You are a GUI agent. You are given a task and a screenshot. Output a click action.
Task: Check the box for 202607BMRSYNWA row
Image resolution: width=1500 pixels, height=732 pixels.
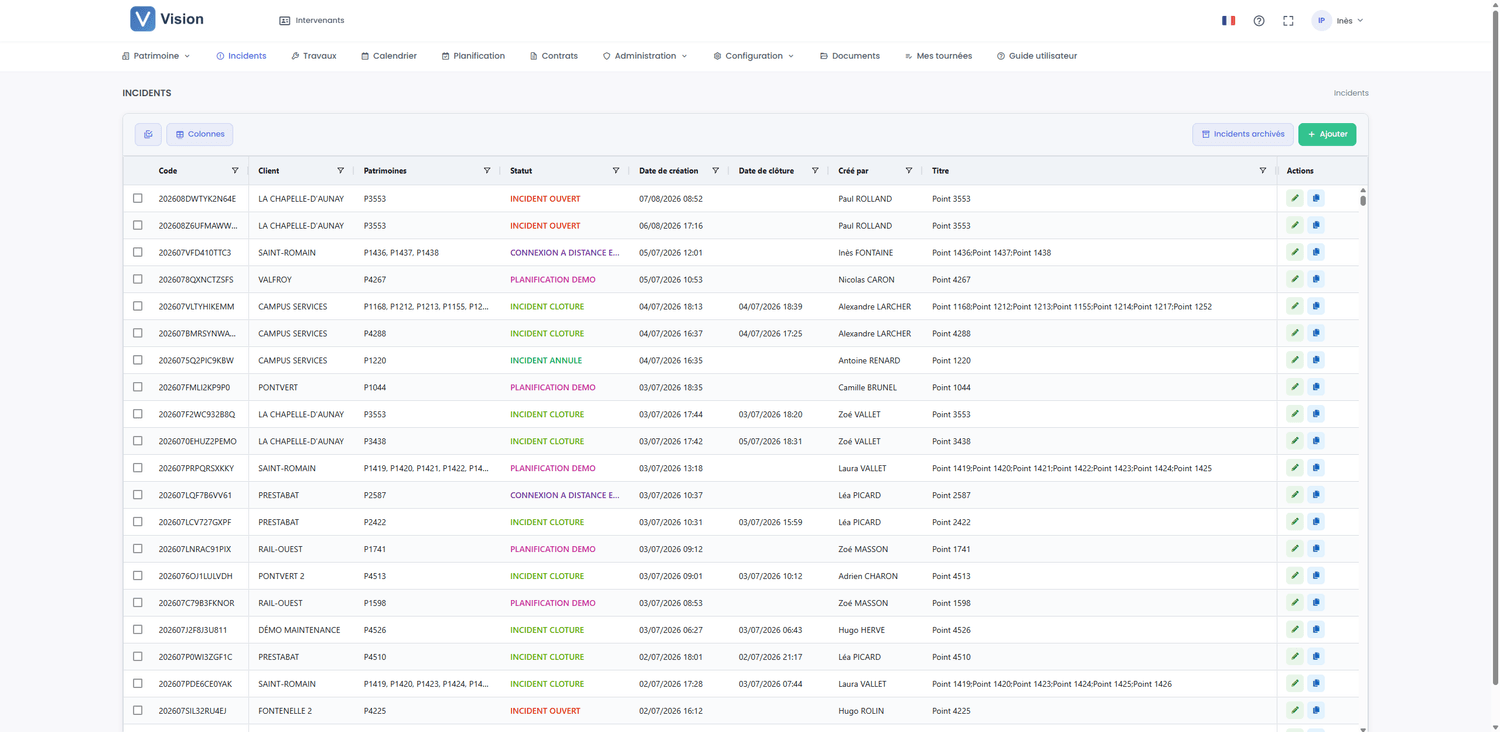coord(138,333)
